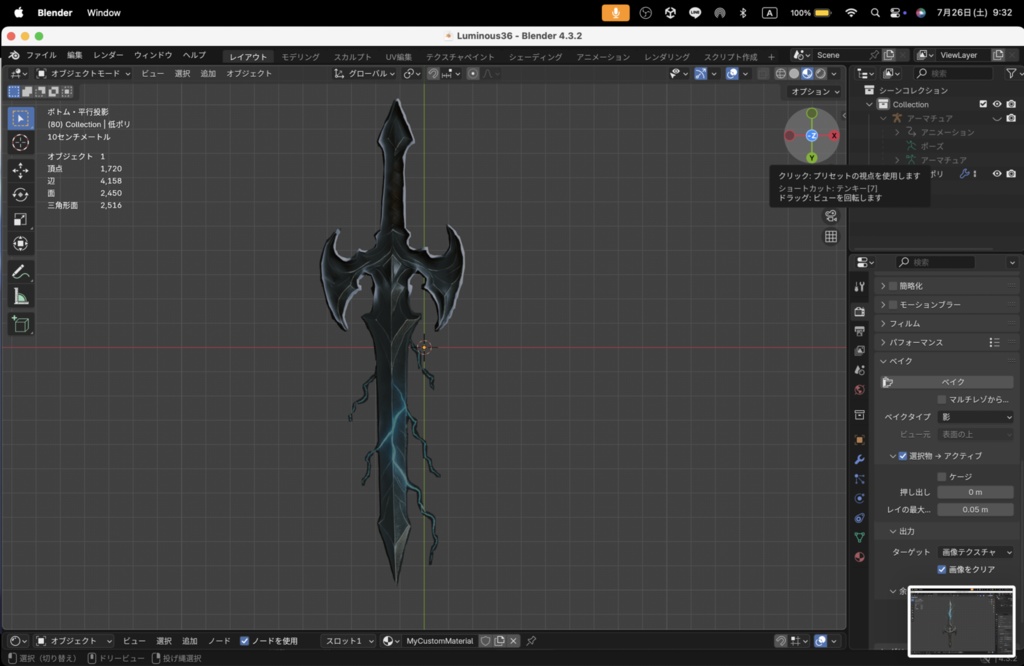Hide the アーマチュア object with its eye toggle
The height and width of the screenshot is (666, 1024).
pos(995,117)
